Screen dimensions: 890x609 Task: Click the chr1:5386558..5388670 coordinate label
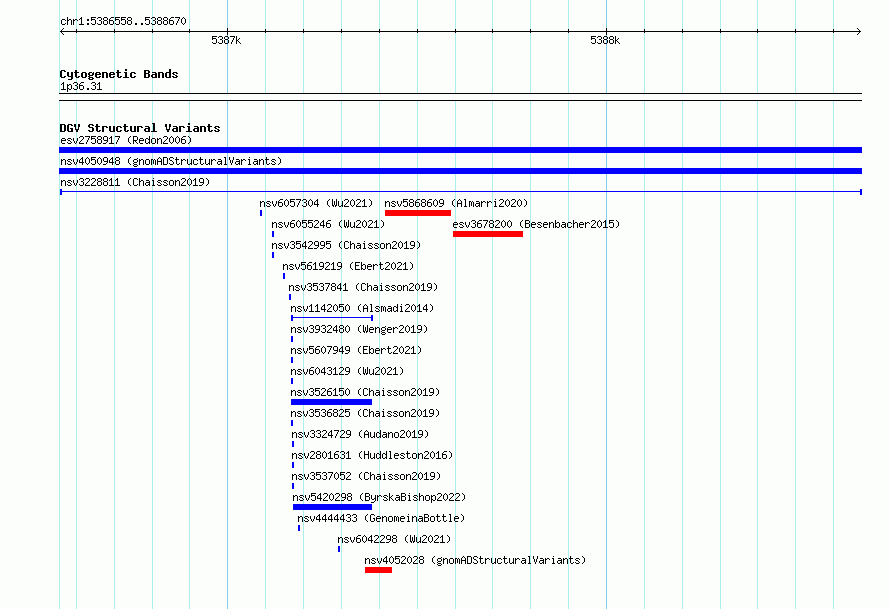click(123, 22)
